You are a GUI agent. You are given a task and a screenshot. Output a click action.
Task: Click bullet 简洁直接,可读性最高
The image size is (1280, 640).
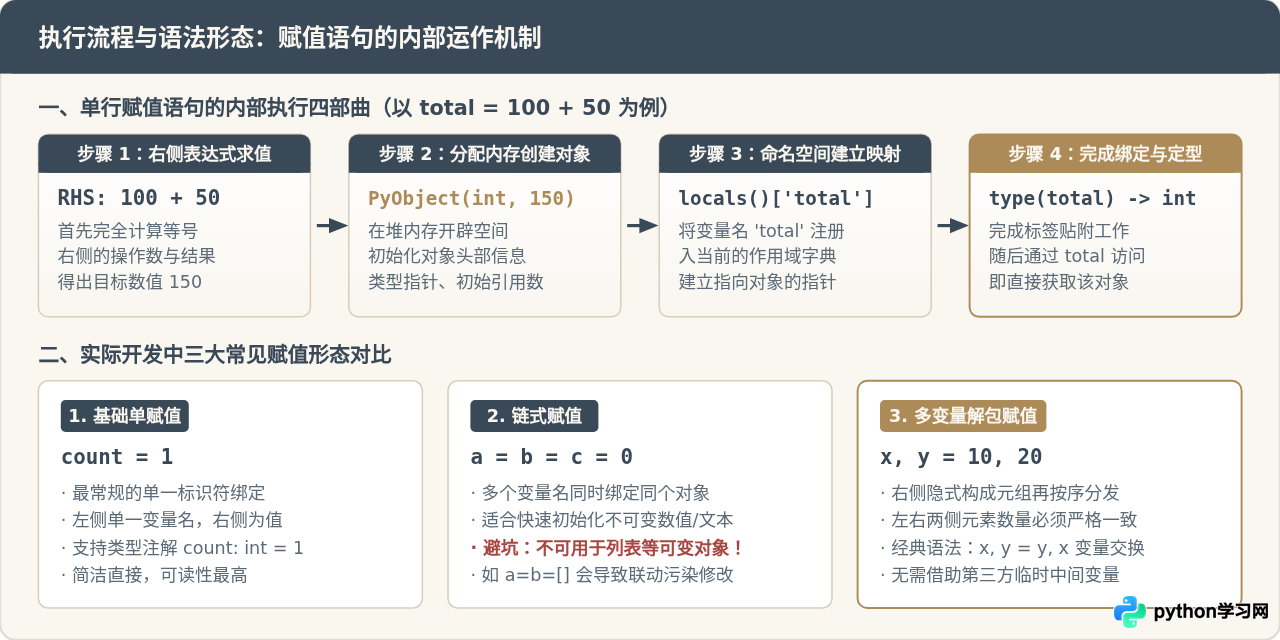(154, 575)
